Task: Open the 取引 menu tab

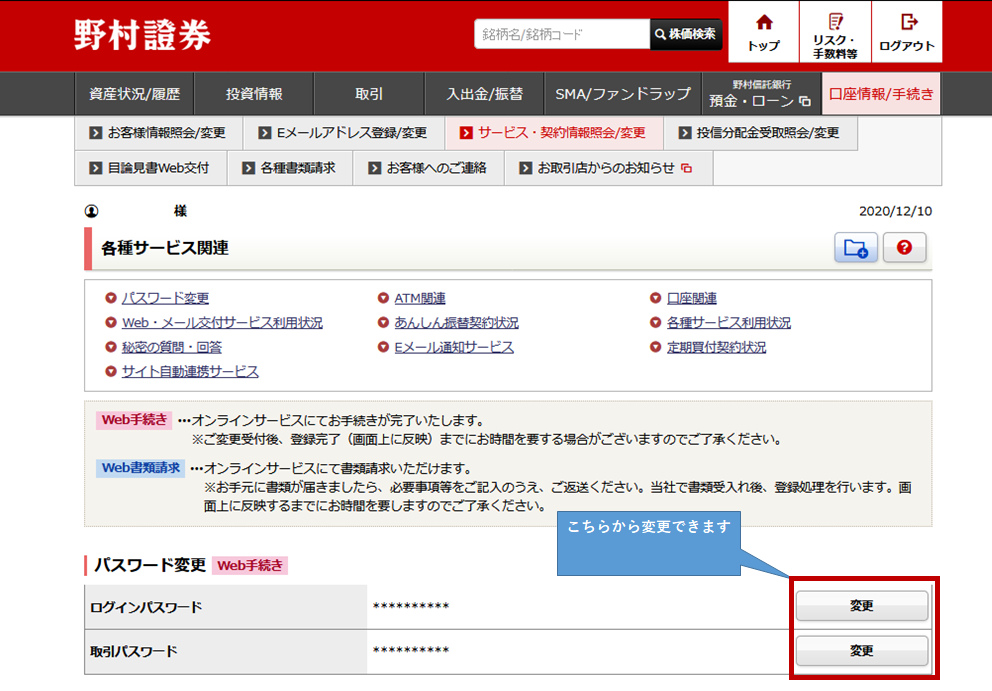Action: (x=369, y=94)
